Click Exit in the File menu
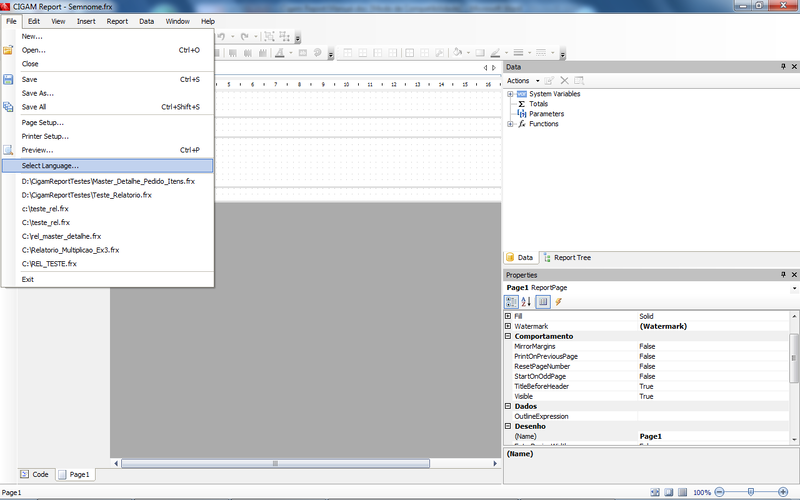 click(107, 280)
